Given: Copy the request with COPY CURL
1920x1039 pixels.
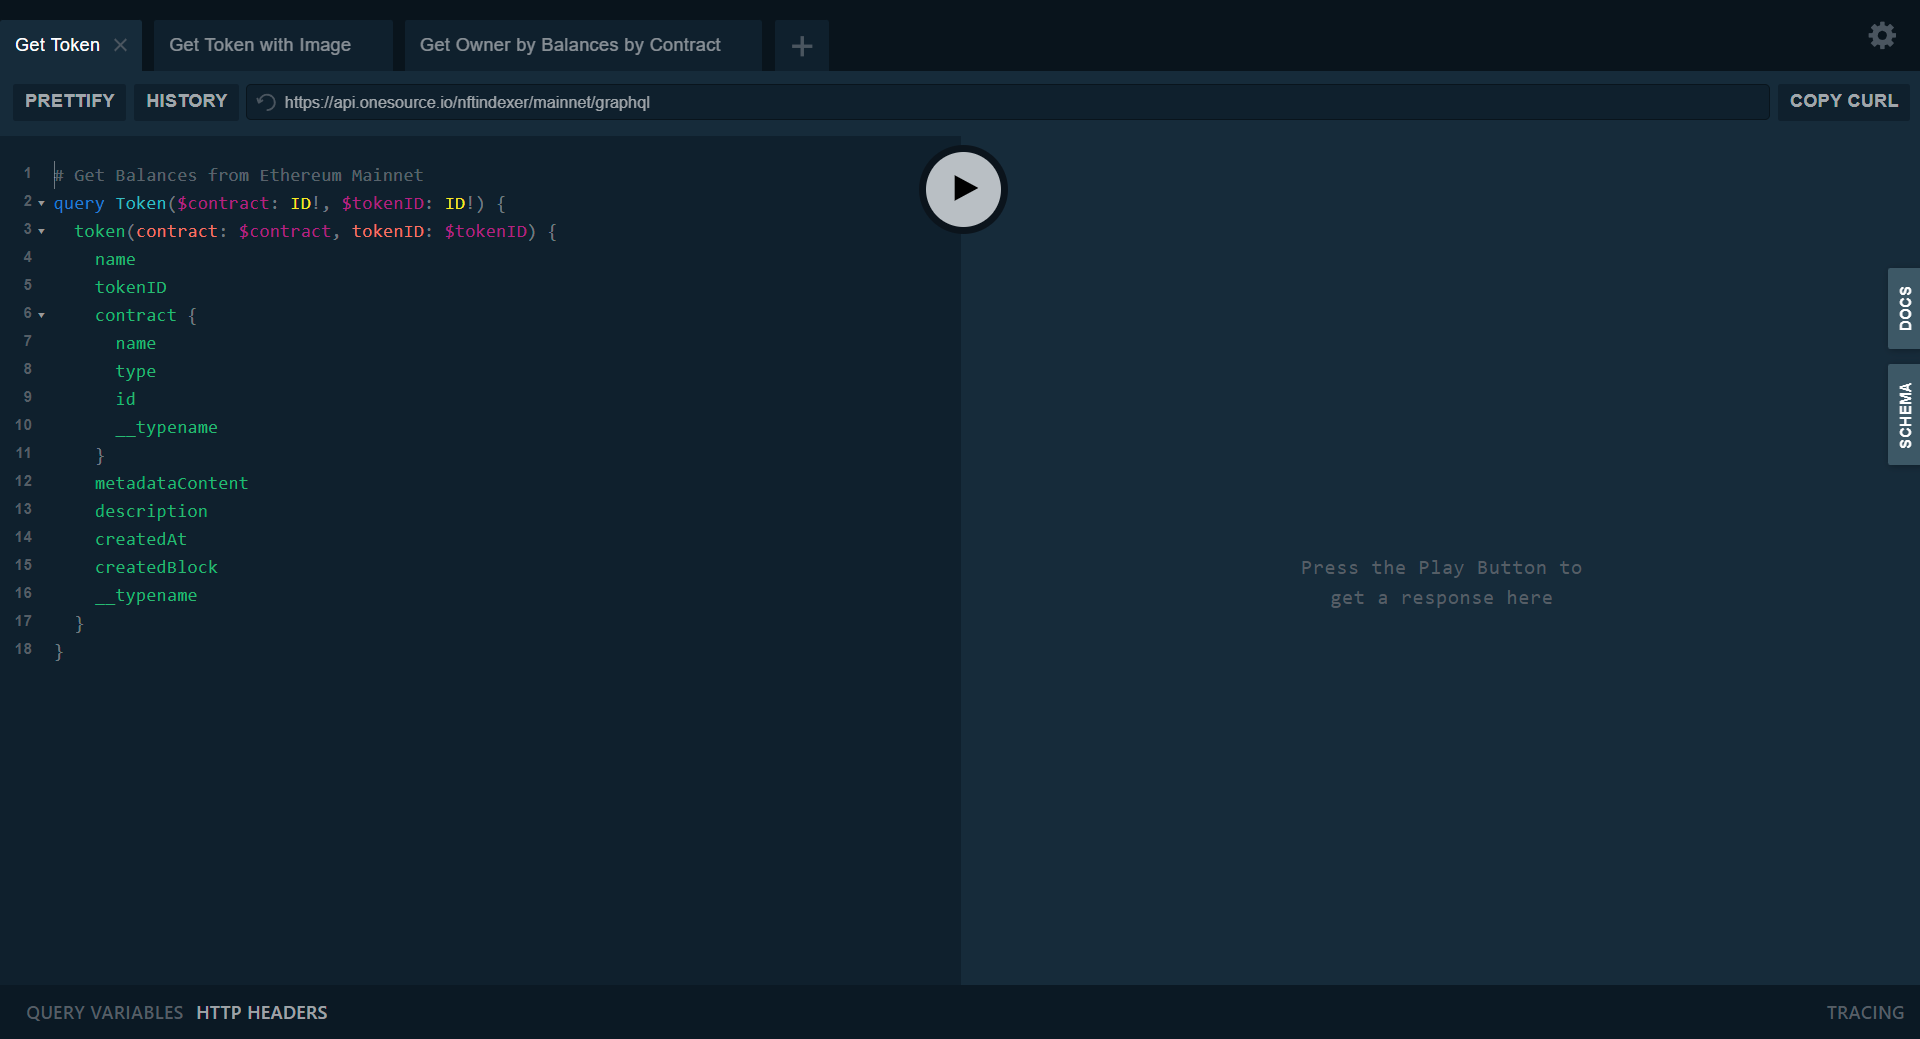Looking at the screenshot, I should click(x=1843, y=101).
